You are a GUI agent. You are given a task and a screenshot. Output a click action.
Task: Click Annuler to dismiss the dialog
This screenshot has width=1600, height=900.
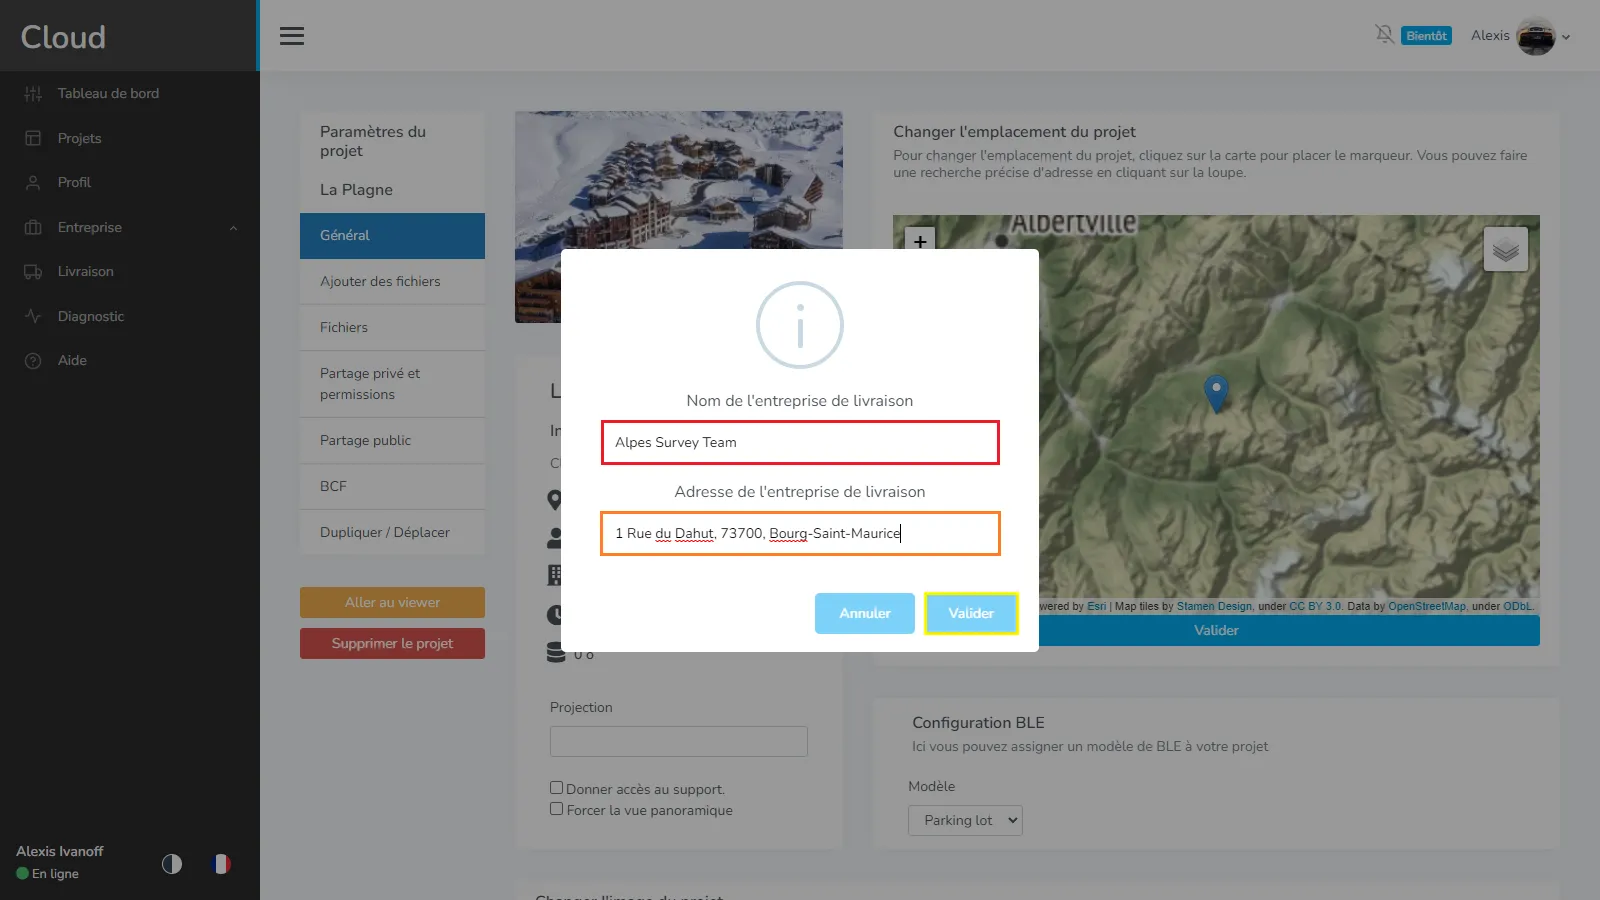(x=864, y=613)
